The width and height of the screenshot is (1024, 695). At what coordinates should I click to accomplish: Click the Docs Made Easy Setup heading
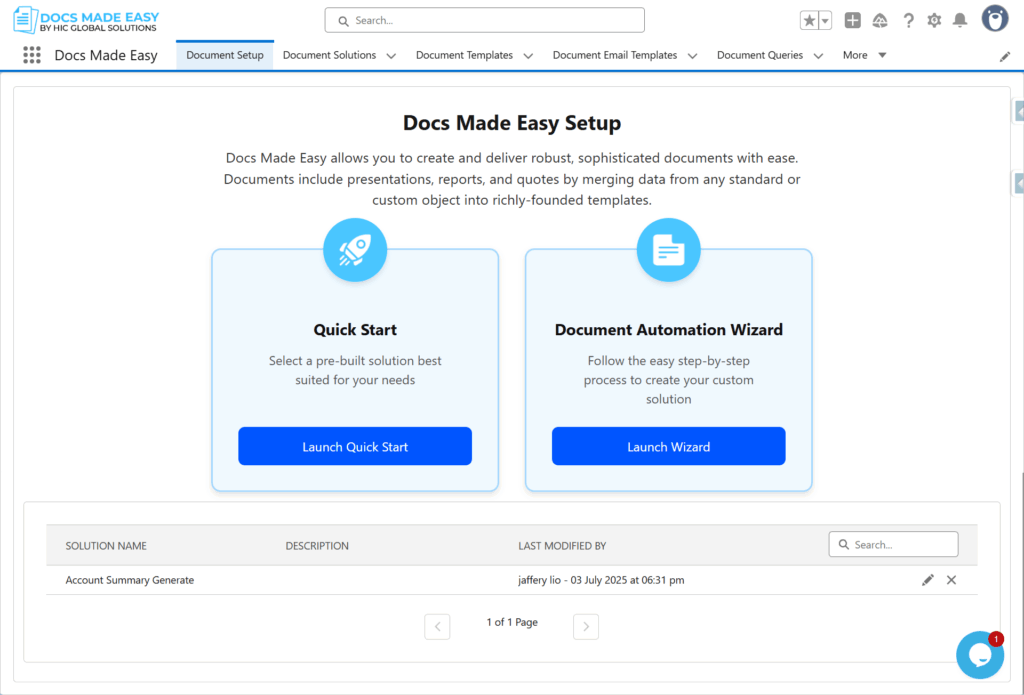[512, 123]
